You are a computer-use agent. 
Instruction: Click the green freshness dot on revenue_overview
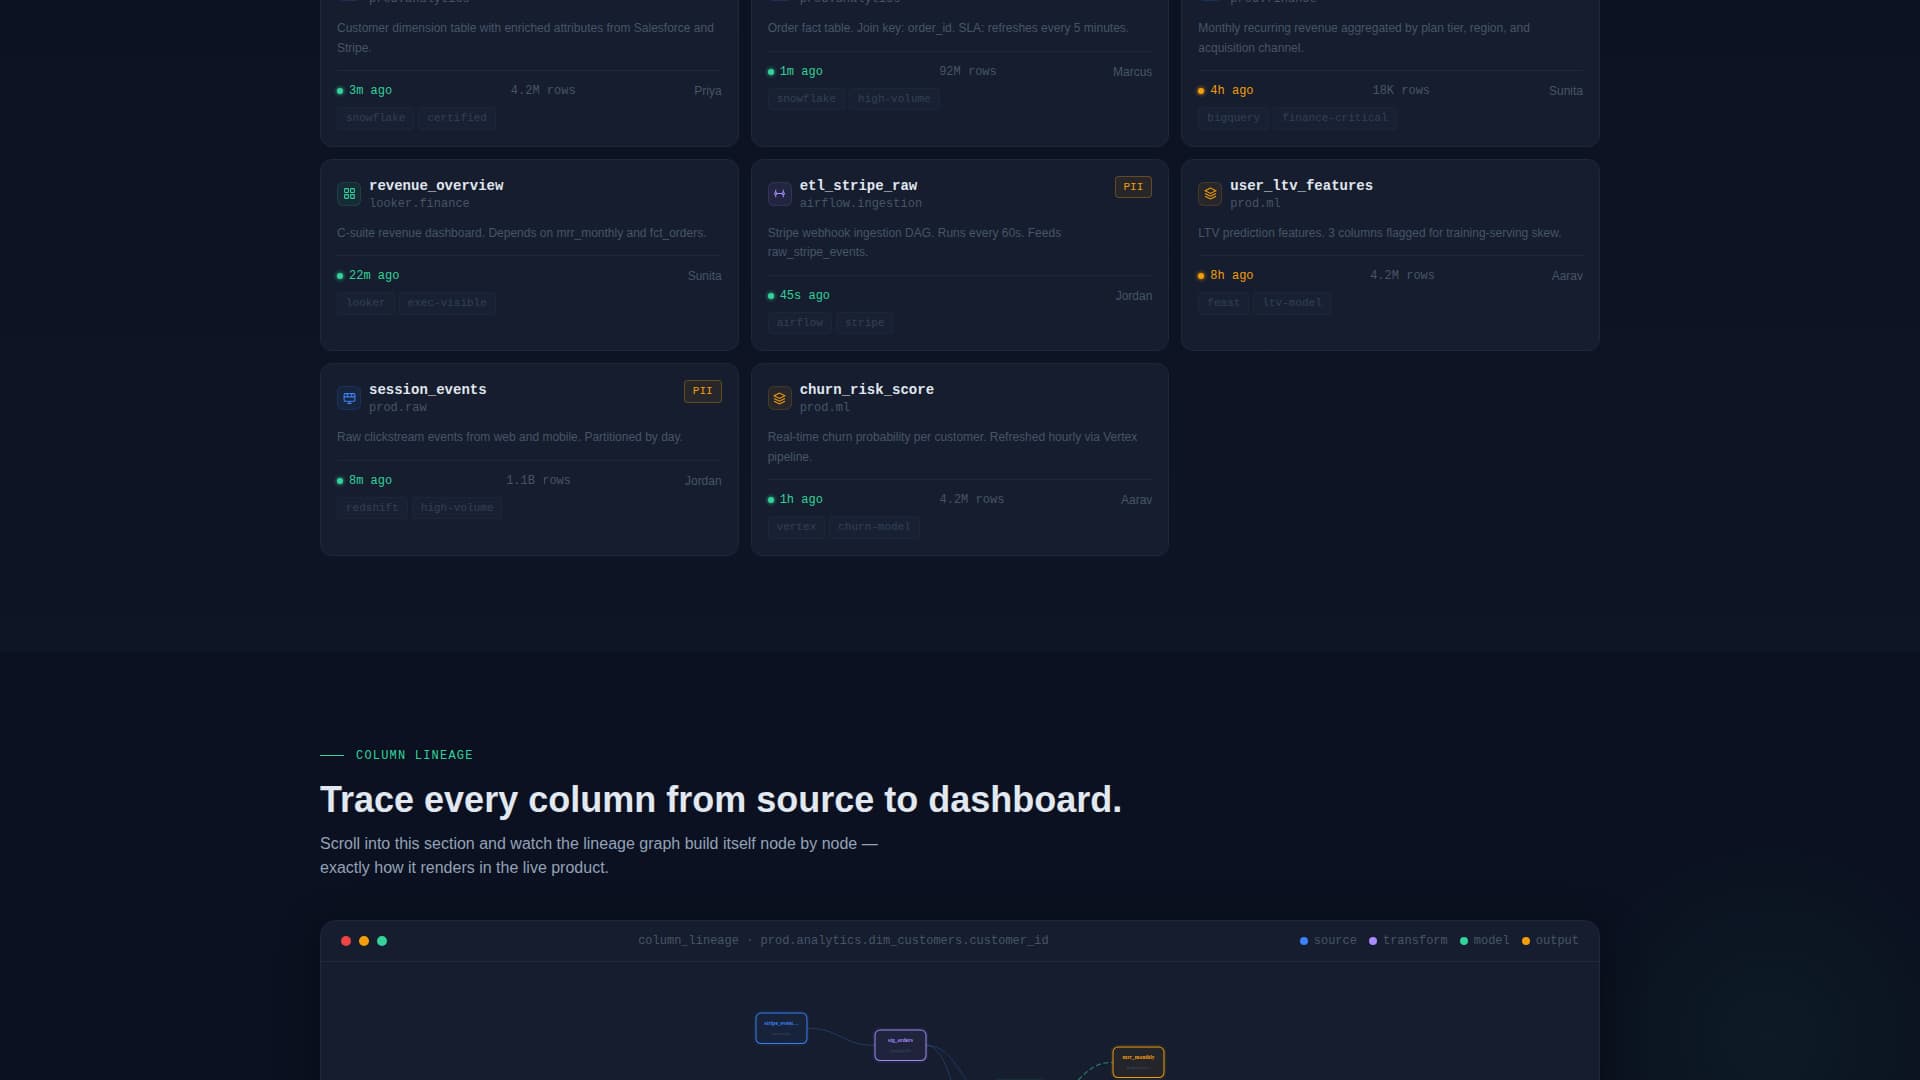click(x=338, y=275)
